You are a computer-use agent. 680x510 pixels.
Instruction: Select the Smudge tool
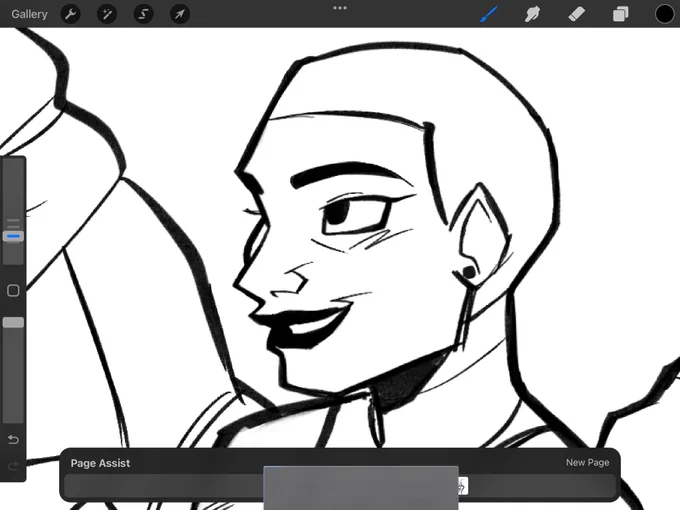click(533, 14)
